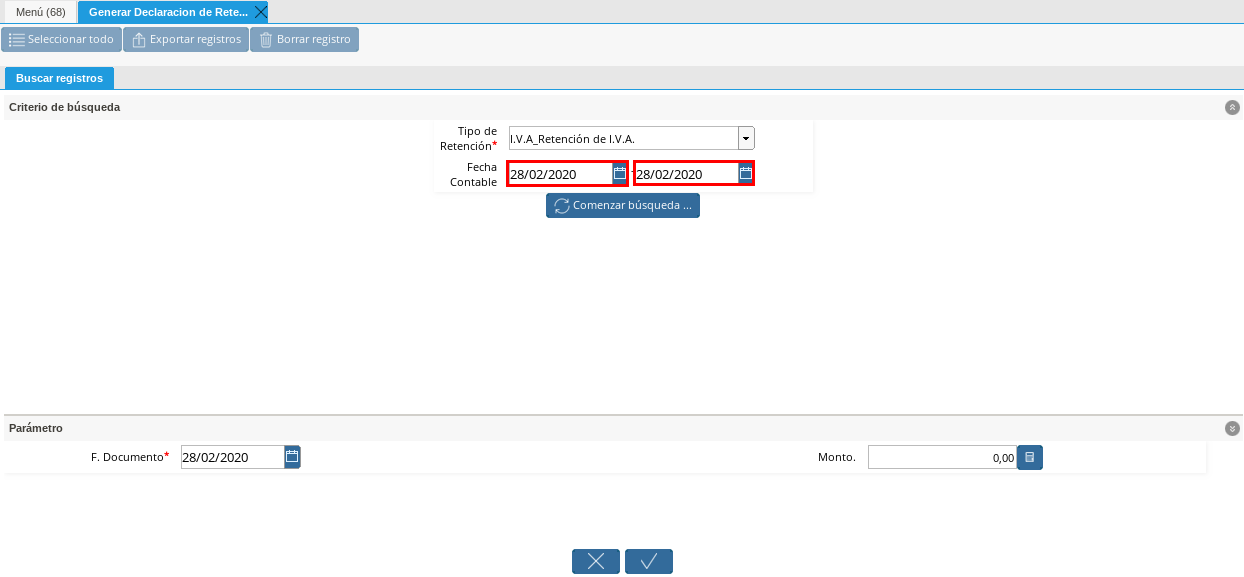This screenshot has height=577, width=1244.
Task: Switch to Generar Declaracion de Rete... tab
Action: point(167,12)
